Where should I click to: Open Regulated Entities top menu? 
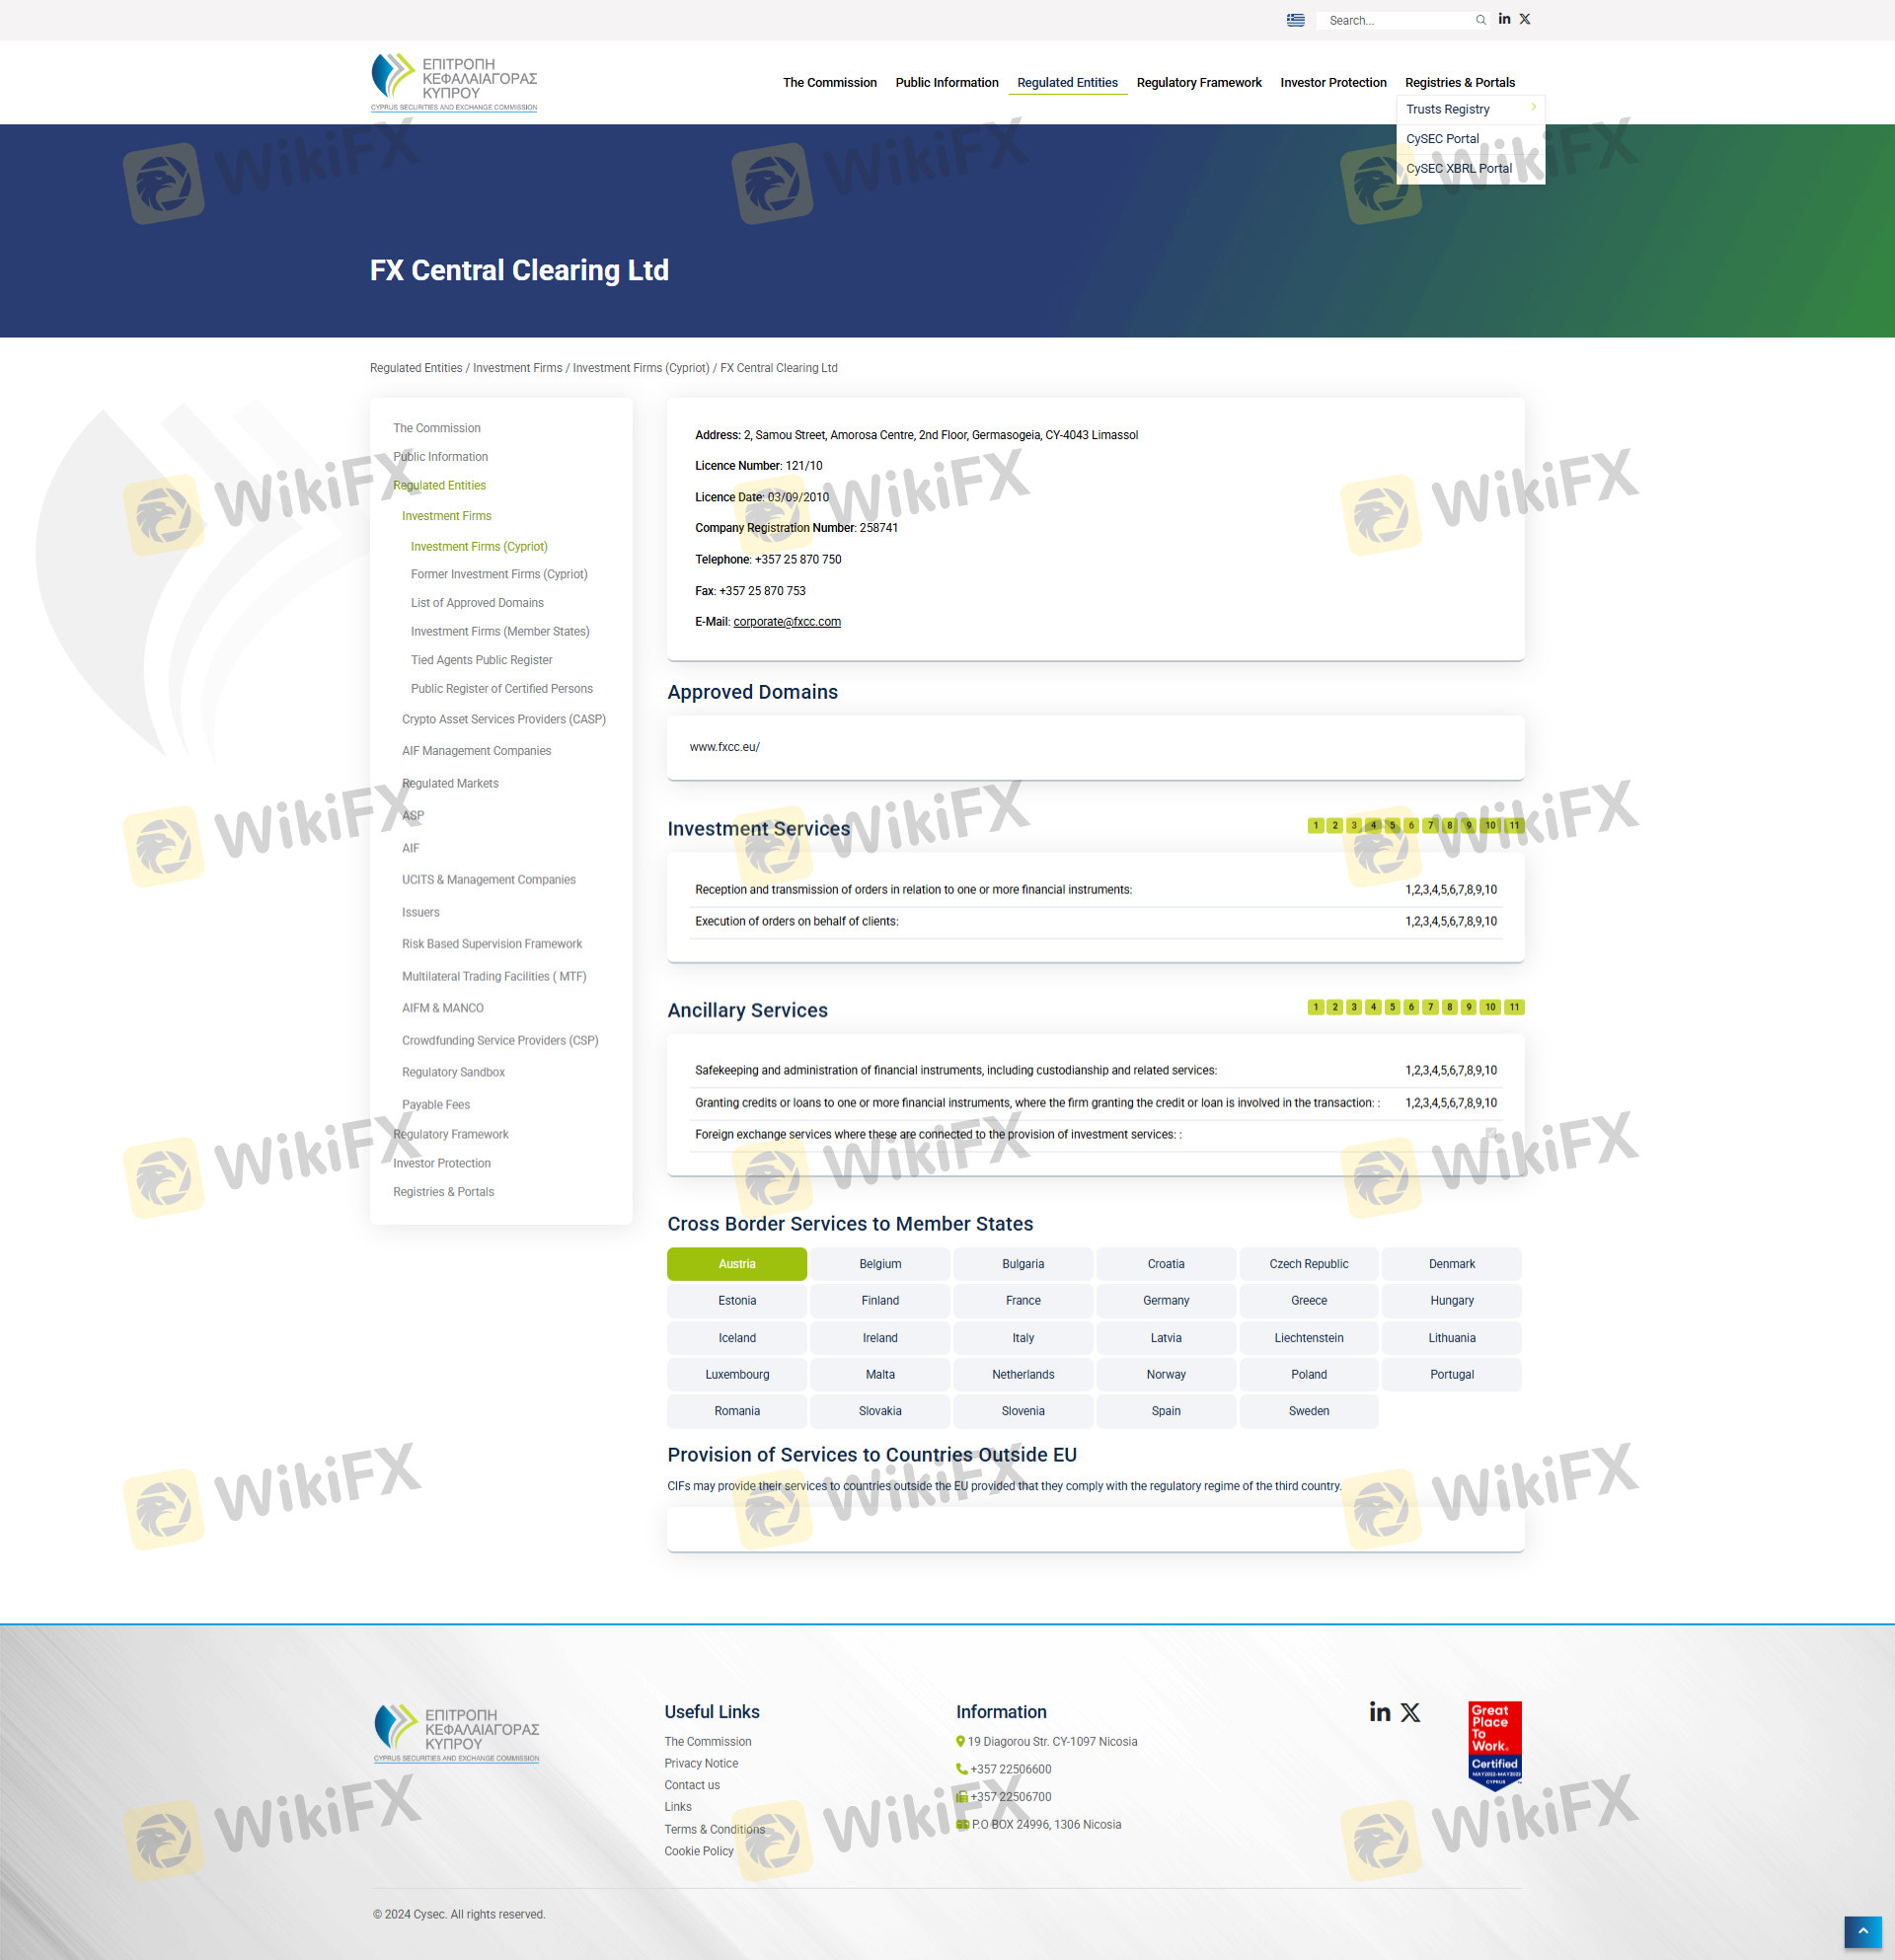pos(1067,83)
